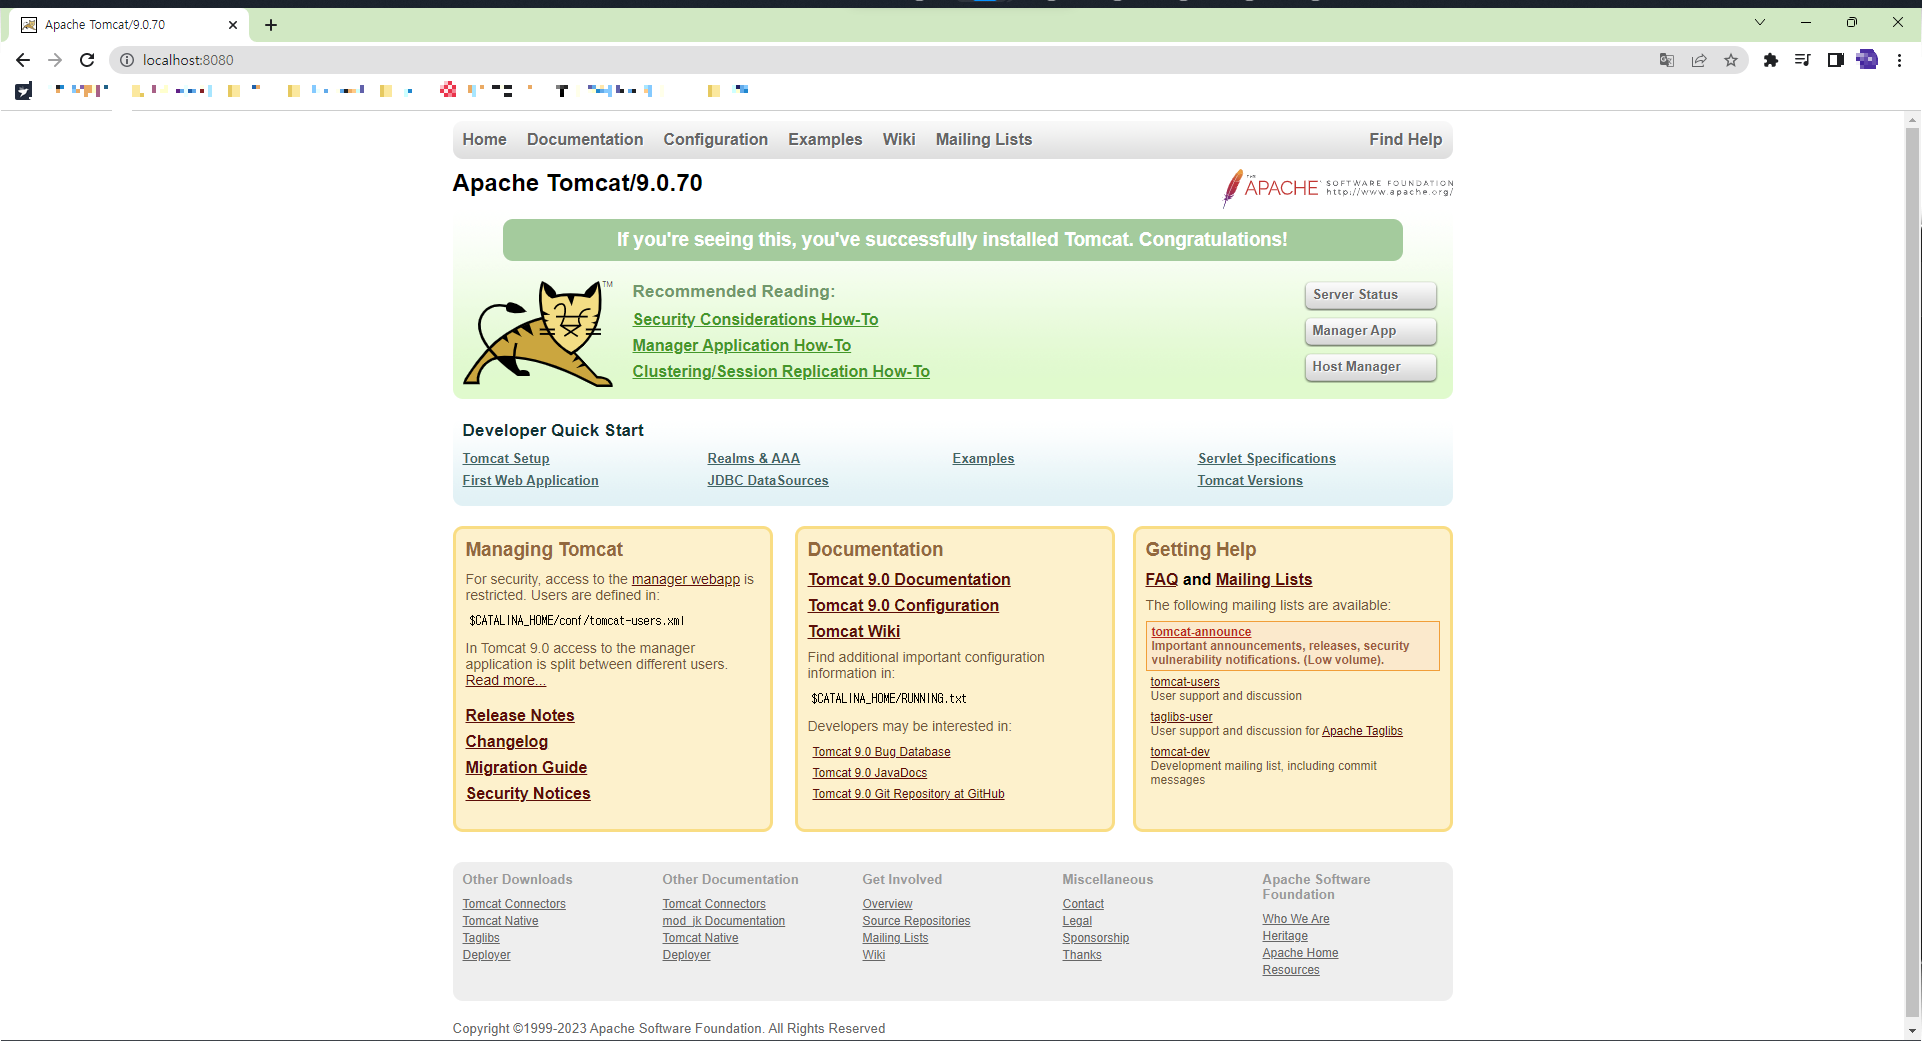This screenshot has width=1922, height=1041.
Task: Open Documentation in navigation bar
Action: point(585,139)
